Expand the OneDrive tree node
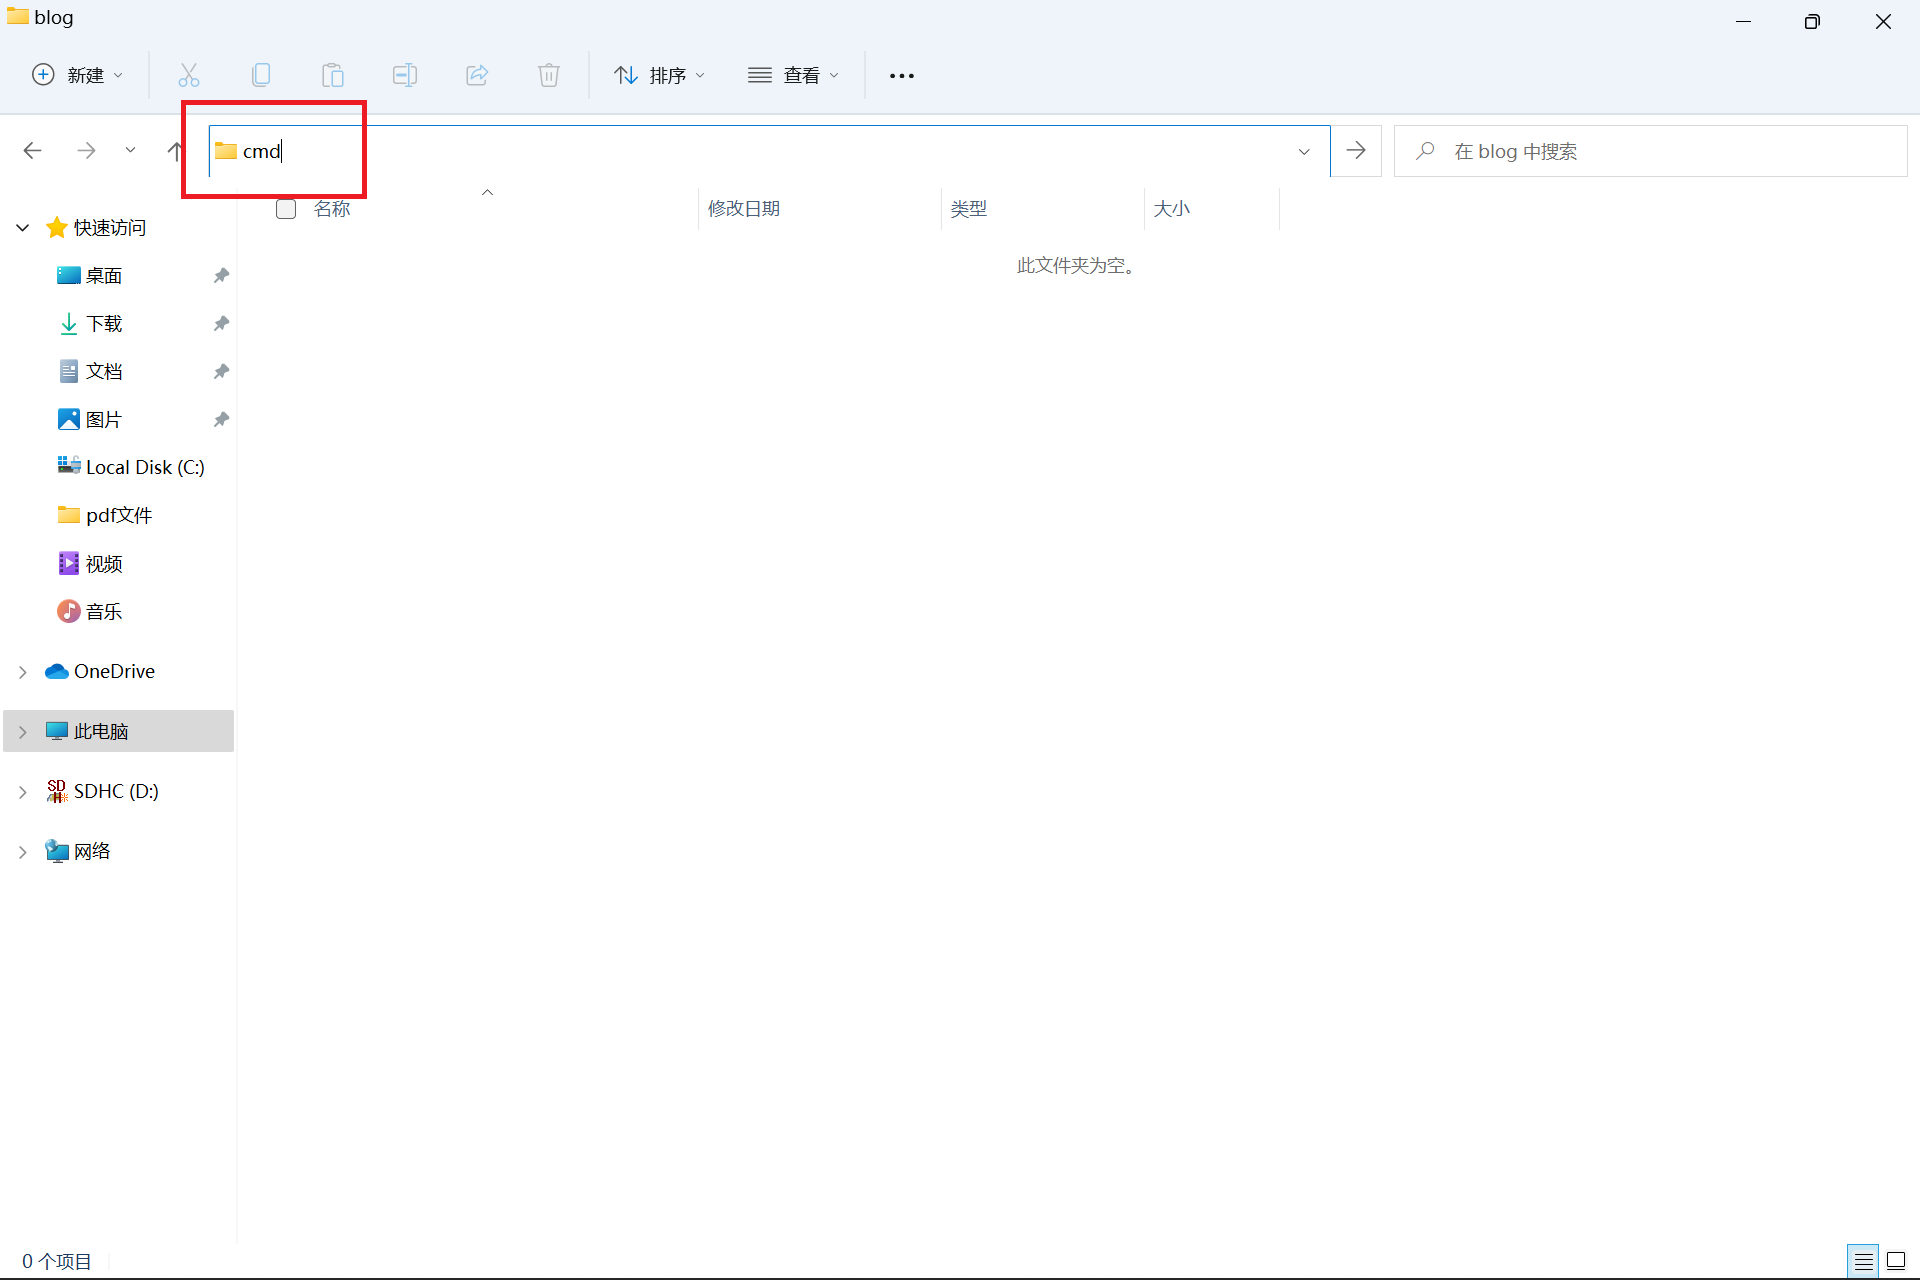The width and height of the screenshot is (1920, 1280). [23, 672]
